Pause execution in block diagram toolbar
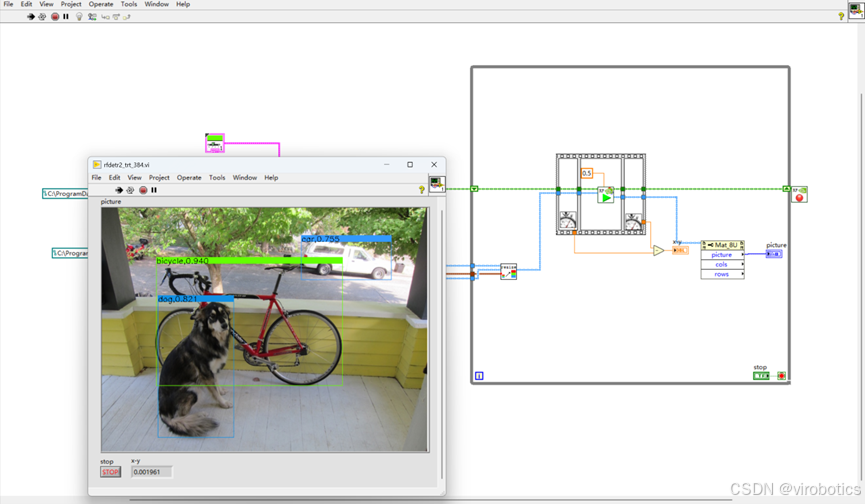 [66, 17]
